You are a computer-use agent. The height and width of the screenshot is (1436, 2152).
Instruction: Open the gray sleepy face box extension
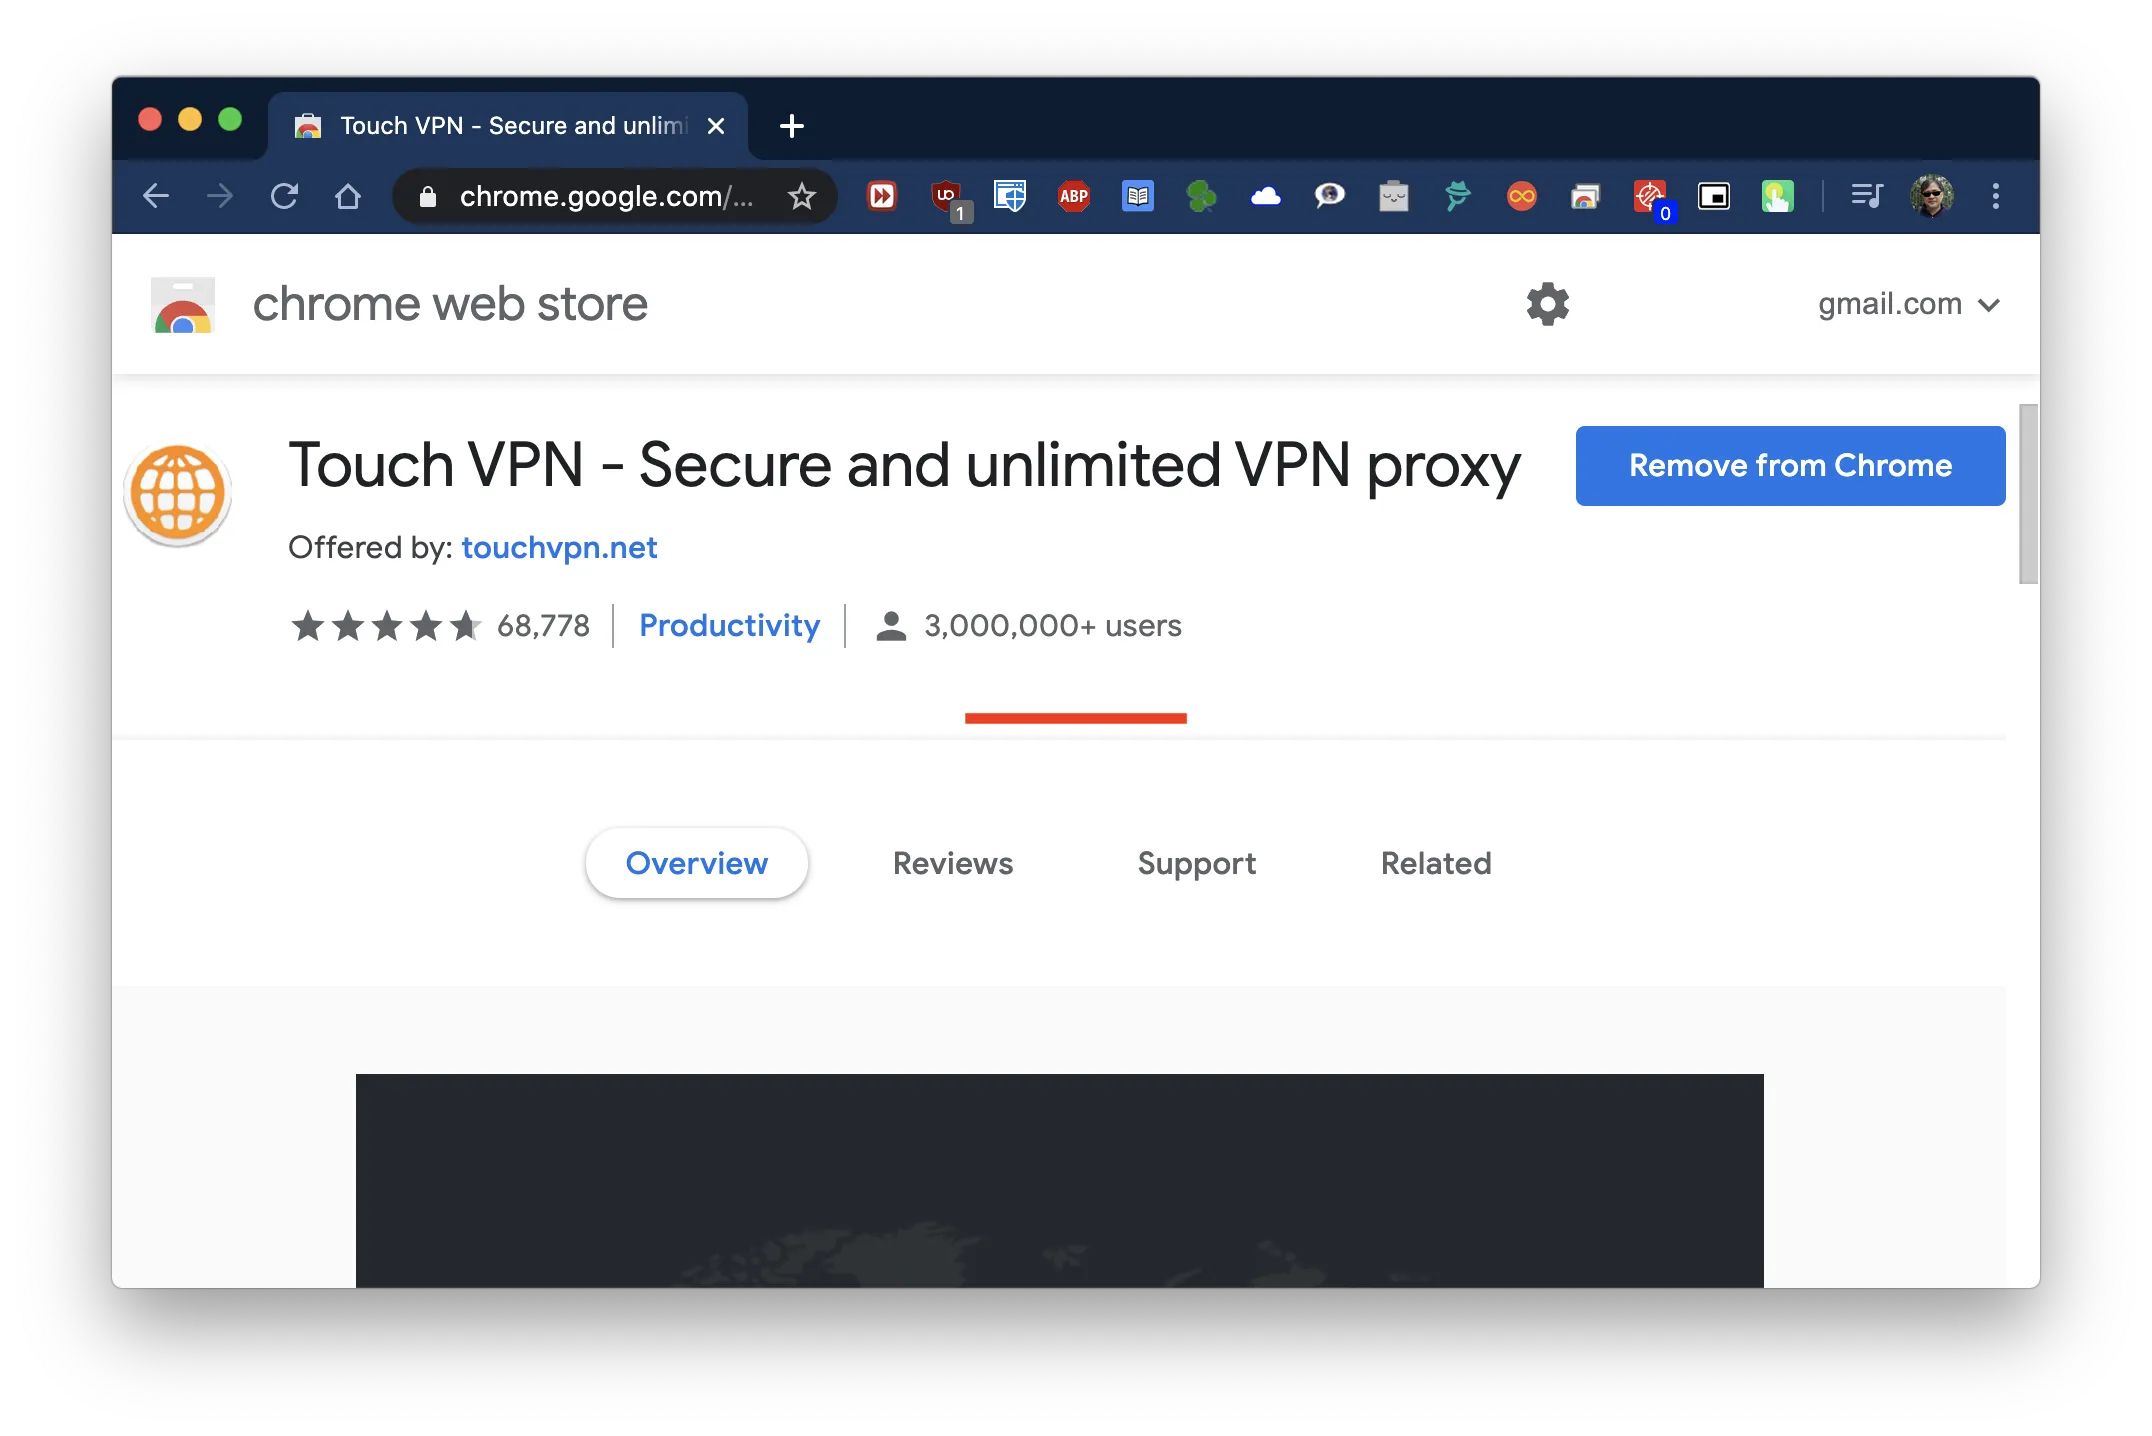tap(1393, 196)
